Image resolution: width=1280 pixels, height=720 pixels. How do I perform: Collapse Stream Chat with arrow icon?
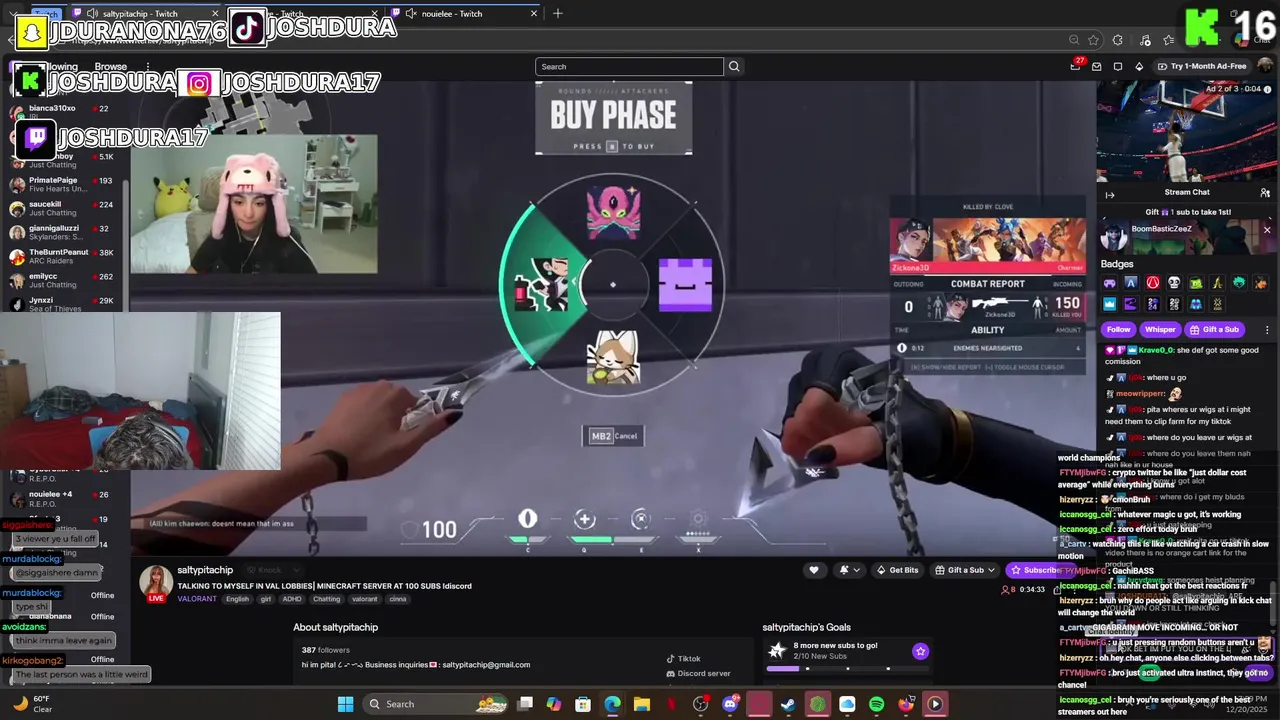1109,195
